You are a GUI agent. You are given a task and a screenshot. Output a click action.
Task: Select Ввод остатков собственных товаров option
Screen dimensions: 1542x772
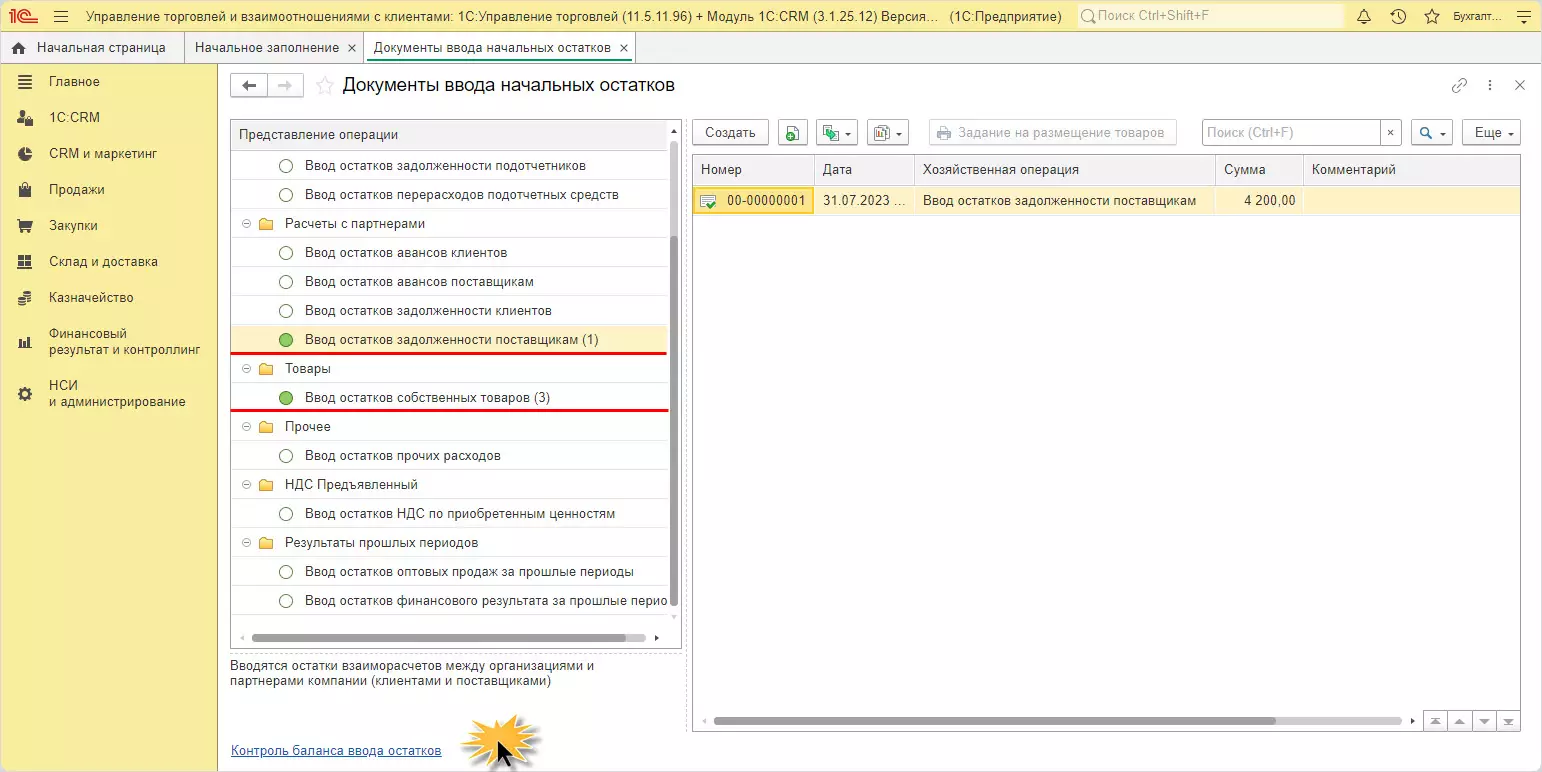[x=427, y=398]
